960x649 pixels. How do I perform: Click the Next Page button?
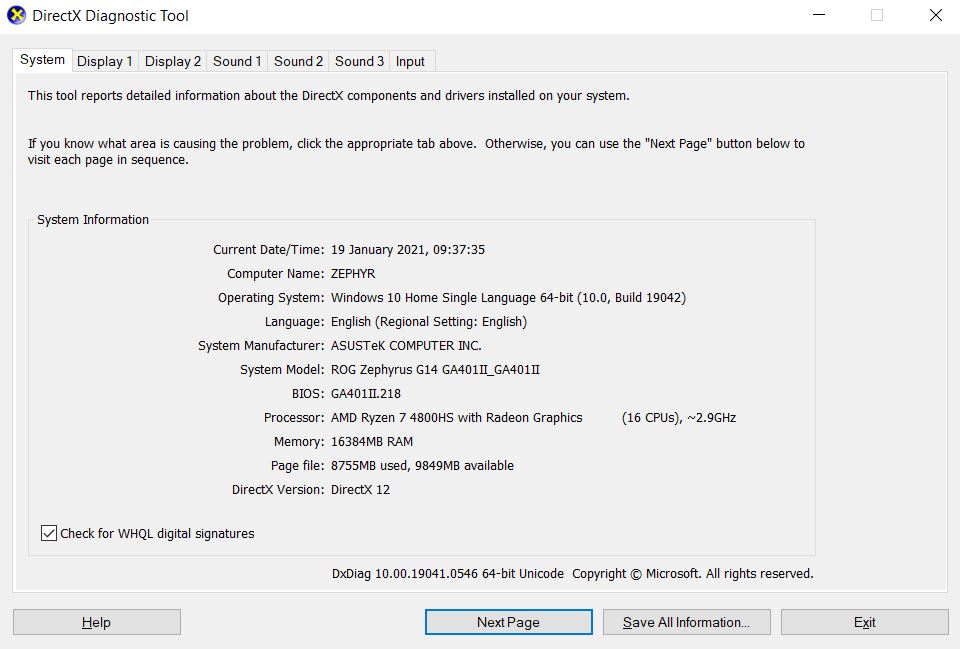pos(509,622)
